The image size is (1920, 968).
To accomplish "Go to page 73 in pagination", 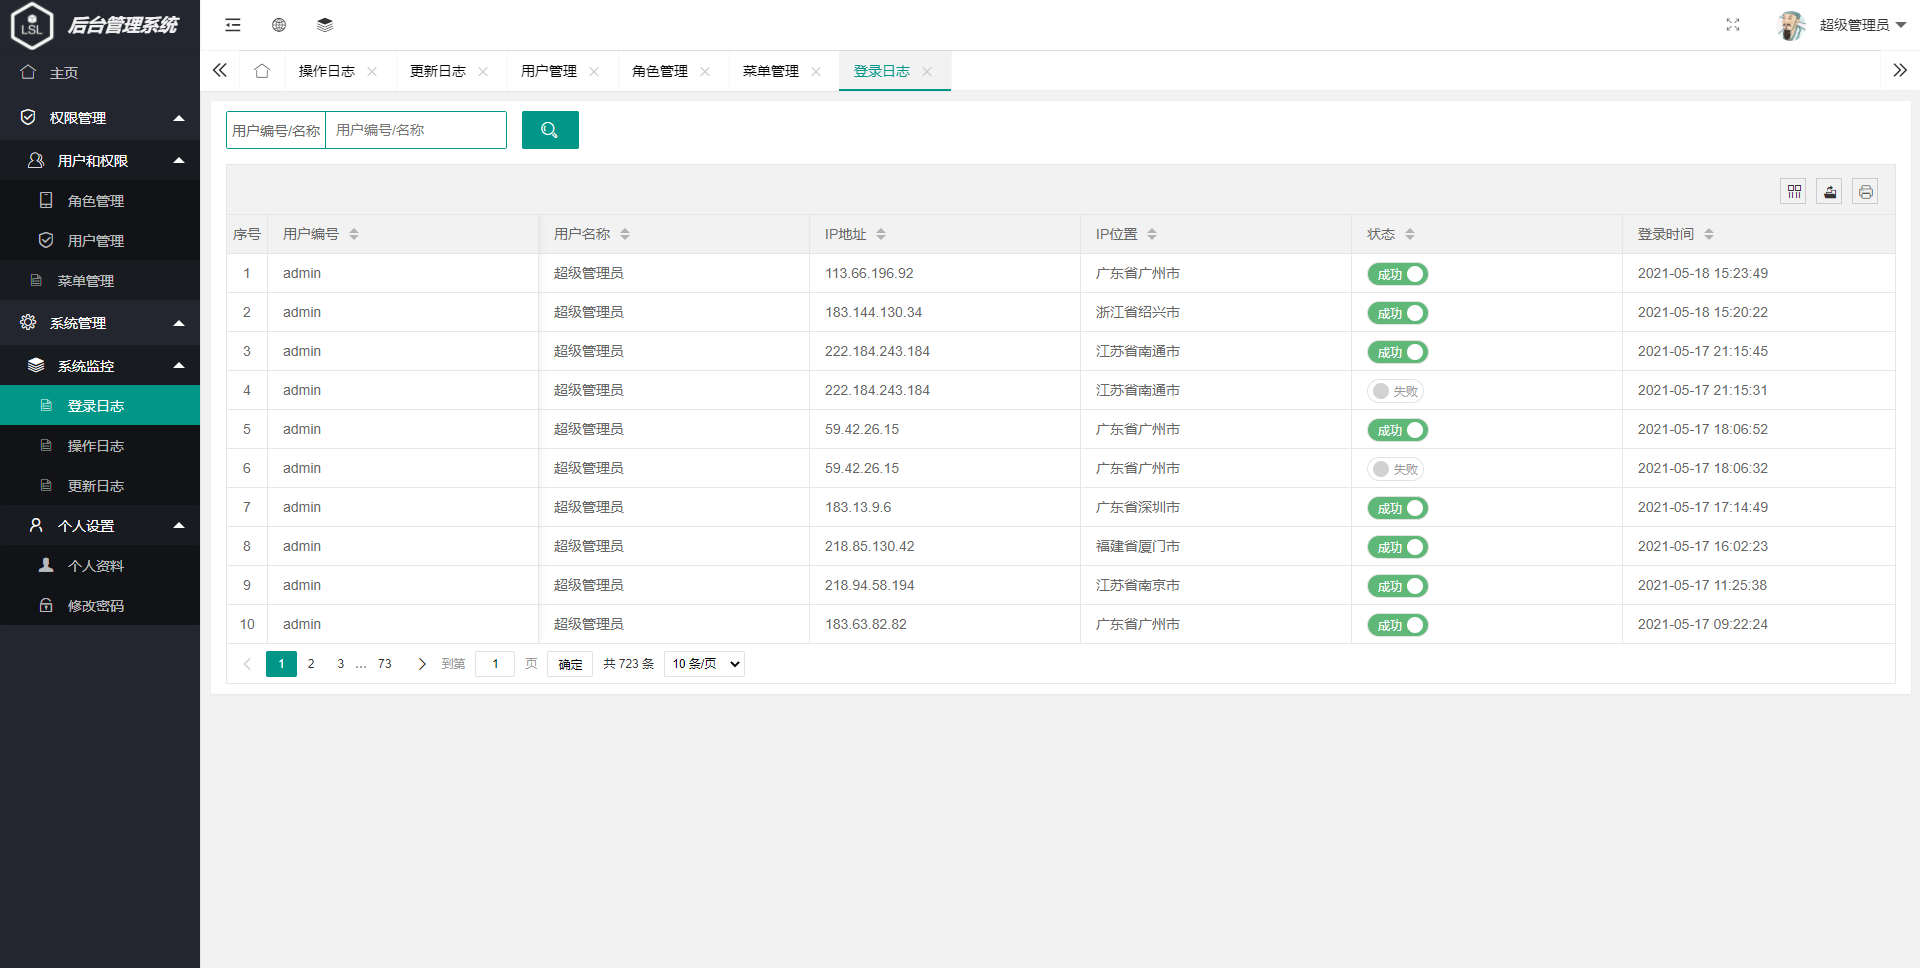I will click(385, 663).
